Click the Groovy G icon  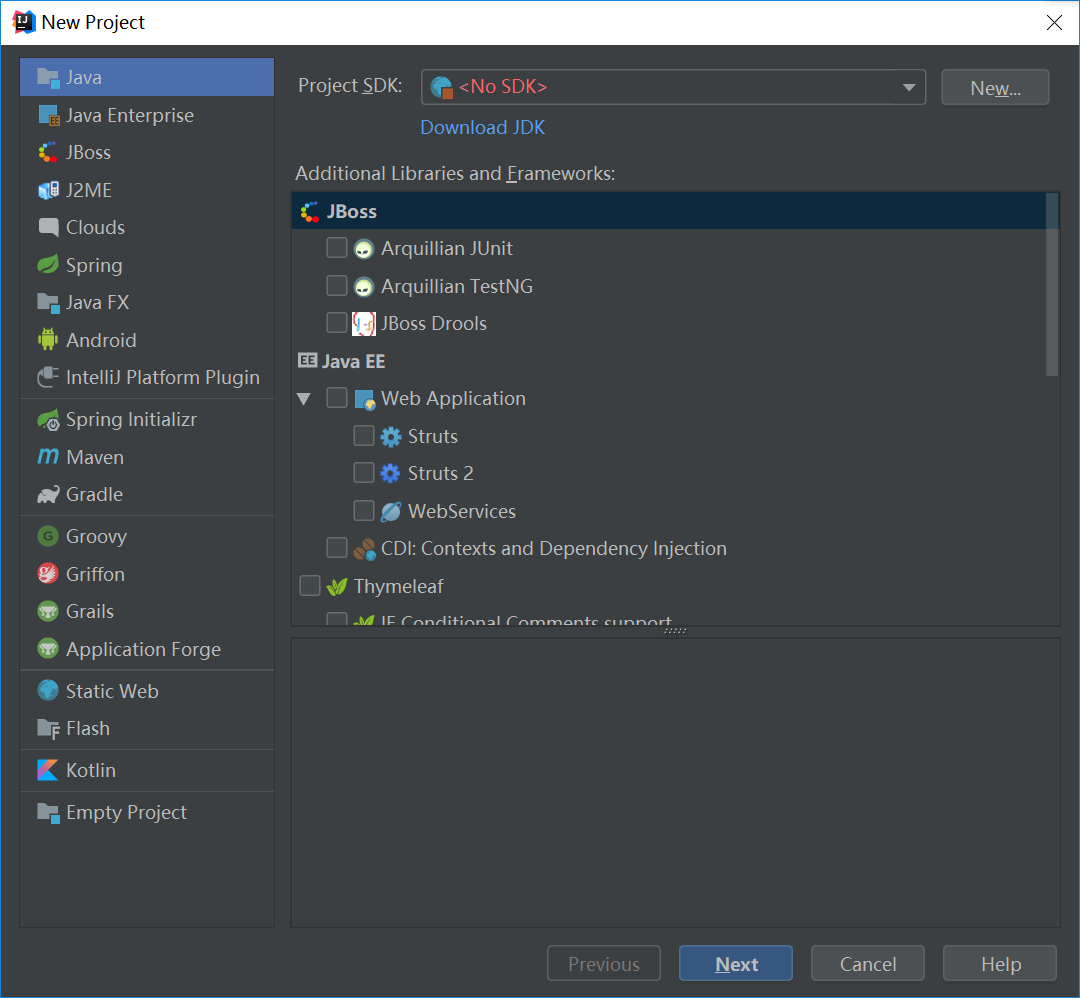[x=48, y=536]
